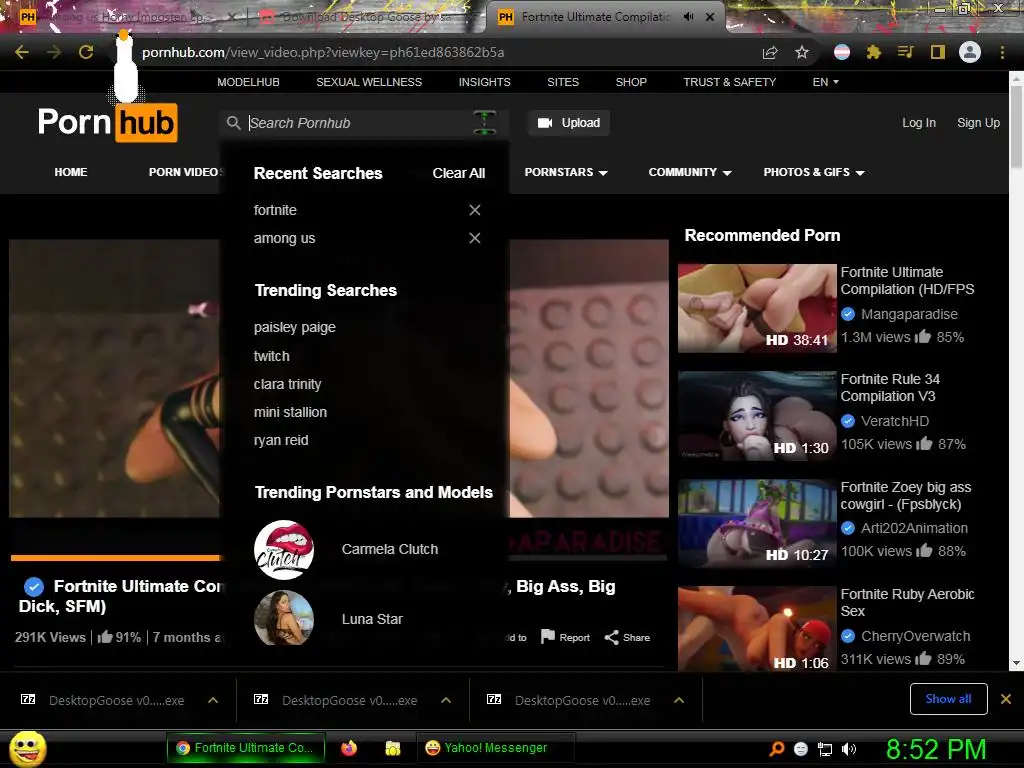1024x768 pixels.
Task: Expand the EN language dropdown
Action: [x=825, y=82]
